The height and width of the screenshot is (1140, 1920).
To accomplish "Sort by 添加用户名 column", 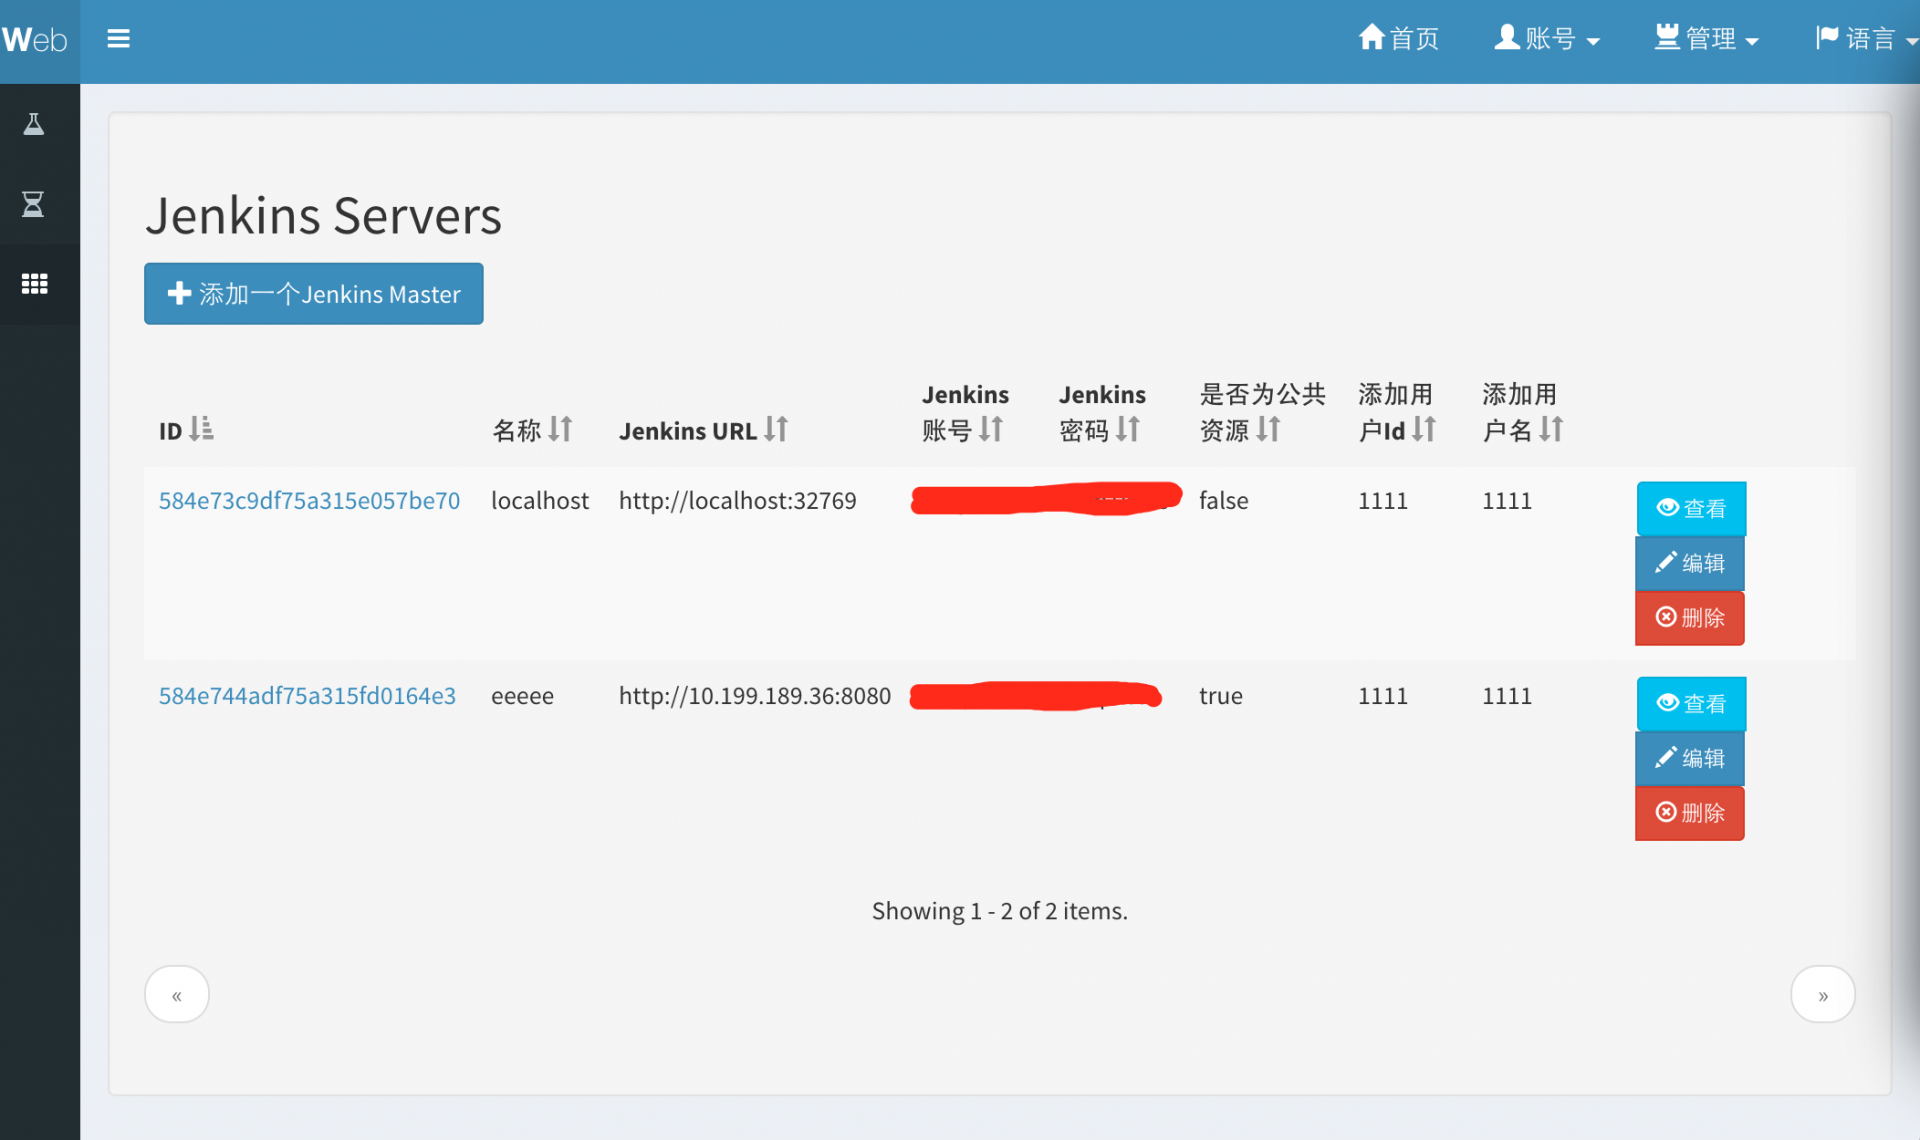I will tap(1522, 412).
